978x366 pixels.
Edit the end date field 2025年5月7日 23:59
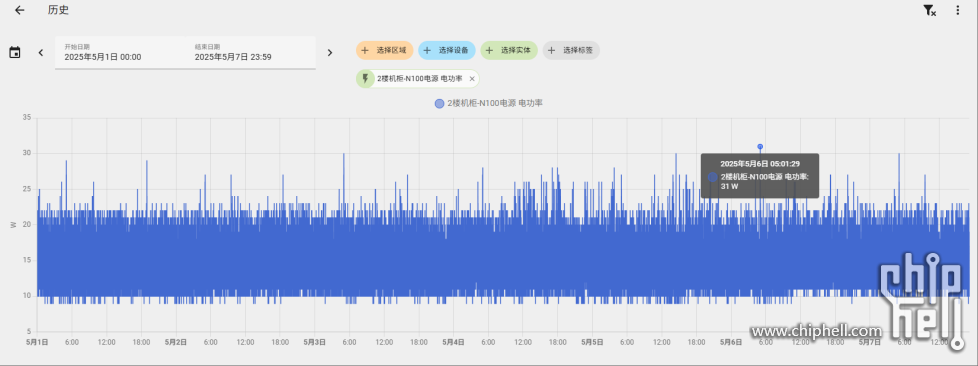coord(250,52)
